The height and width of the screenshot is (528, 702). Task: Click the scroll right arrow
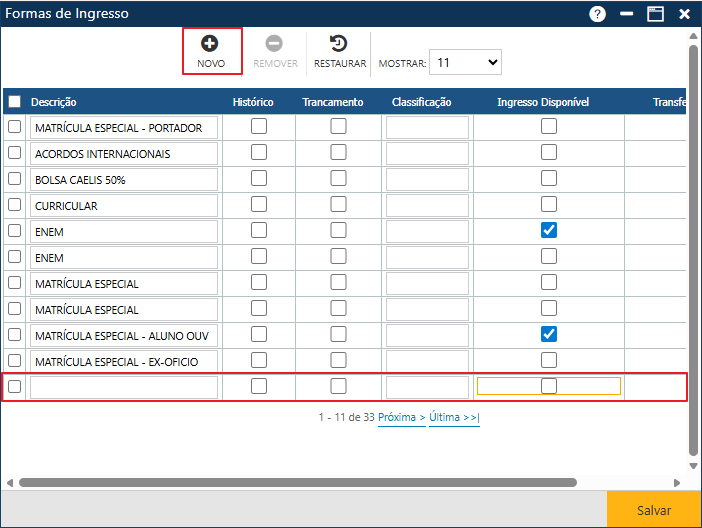677,483
